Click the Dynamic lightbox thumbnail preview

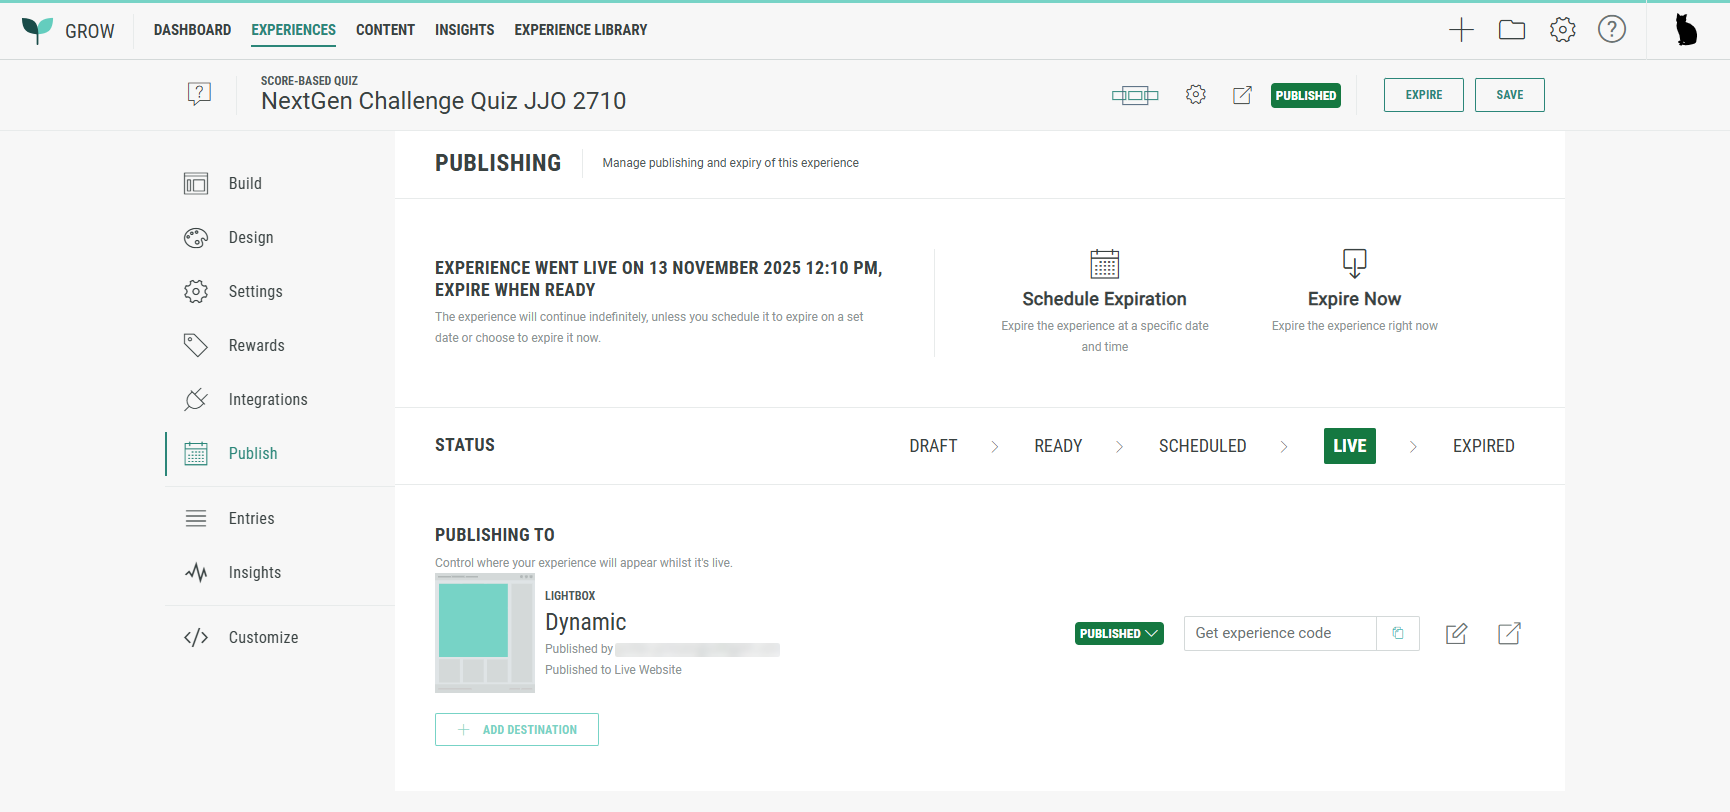485,633
